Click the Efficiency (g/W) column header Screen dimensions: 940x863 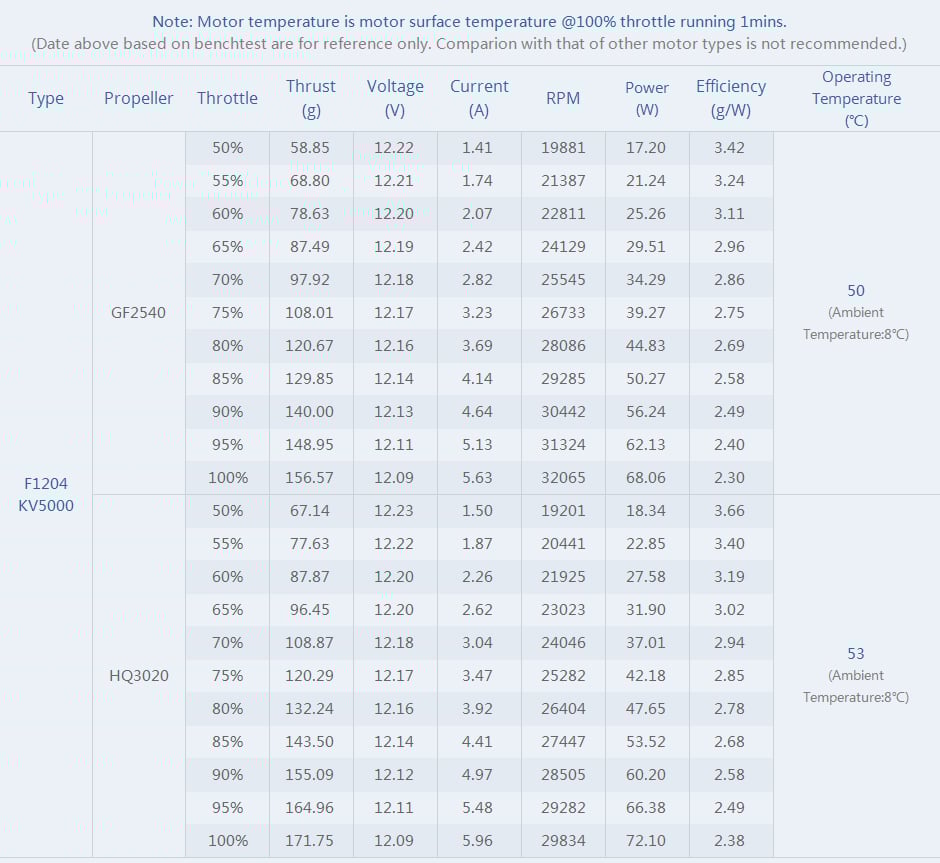pos(731,98)
